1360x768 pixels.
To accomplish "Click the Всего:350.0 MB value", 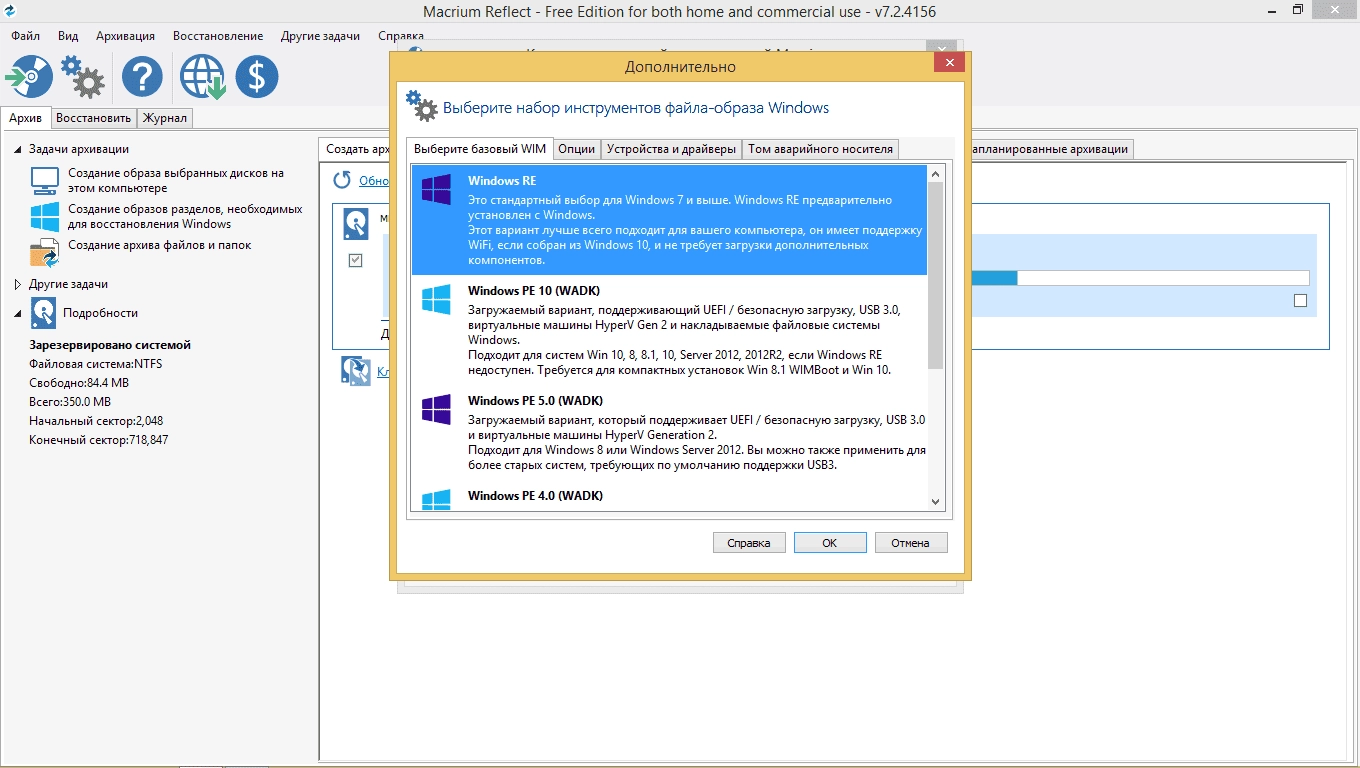I will (70, 402).
